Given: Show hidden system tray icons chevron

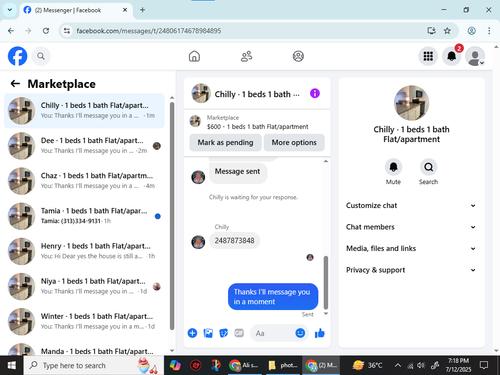Looking at the screenshot, I should pyautogui.click(x=398, y=365).
